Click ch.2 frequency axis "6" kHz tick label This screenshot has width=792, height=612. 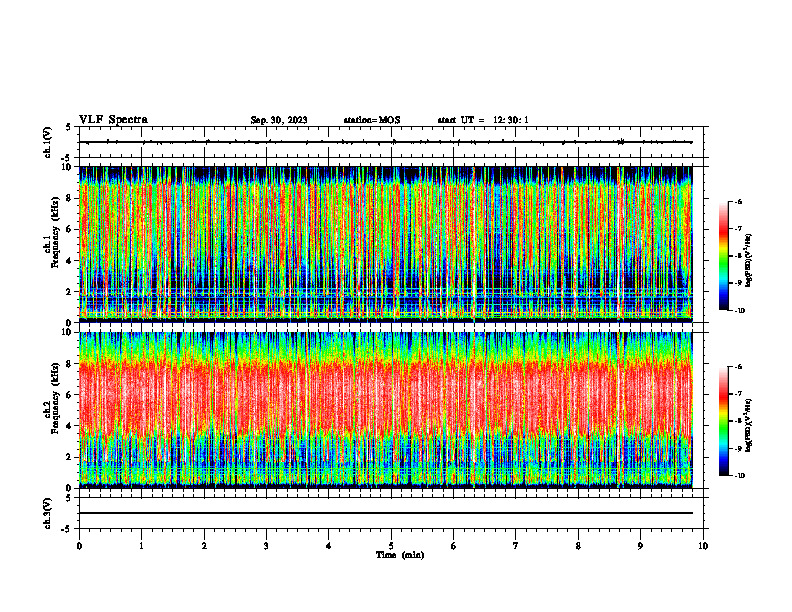(70, 395)
